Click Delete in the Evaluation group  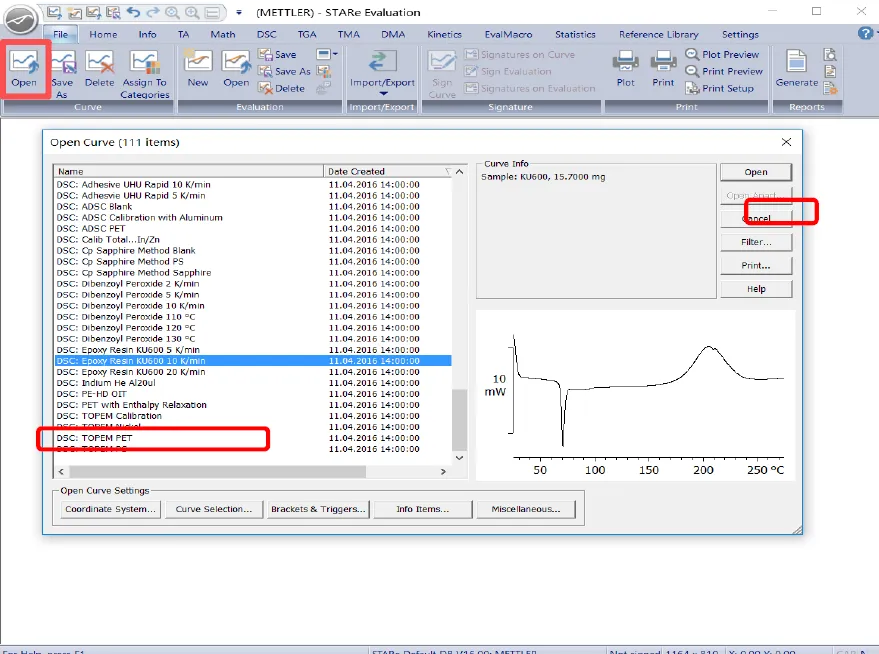281,88
